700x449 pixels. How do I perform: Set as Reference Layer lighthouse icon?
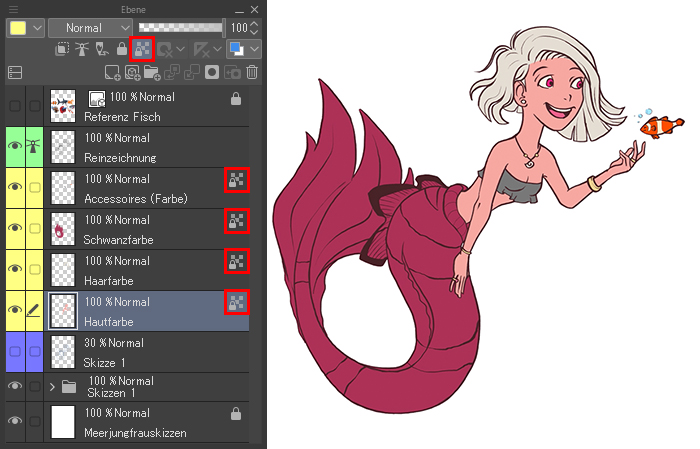82,49
